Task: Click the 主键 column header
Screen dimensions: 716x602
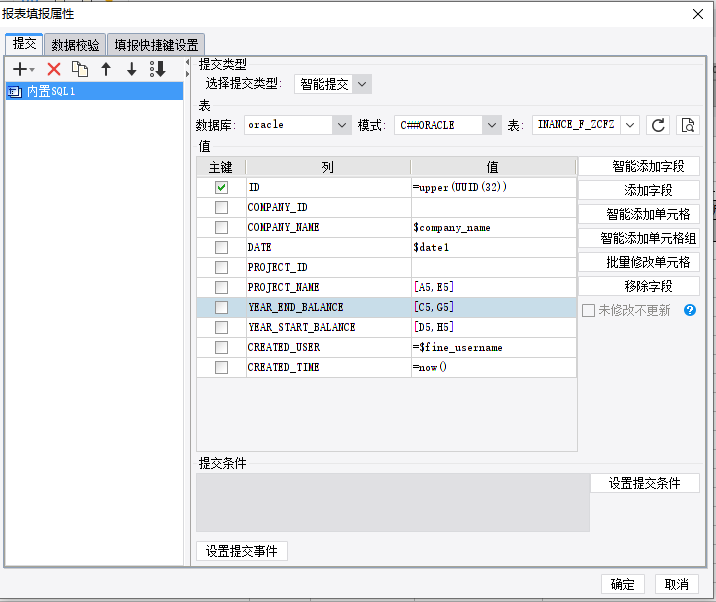Action: 221,167
